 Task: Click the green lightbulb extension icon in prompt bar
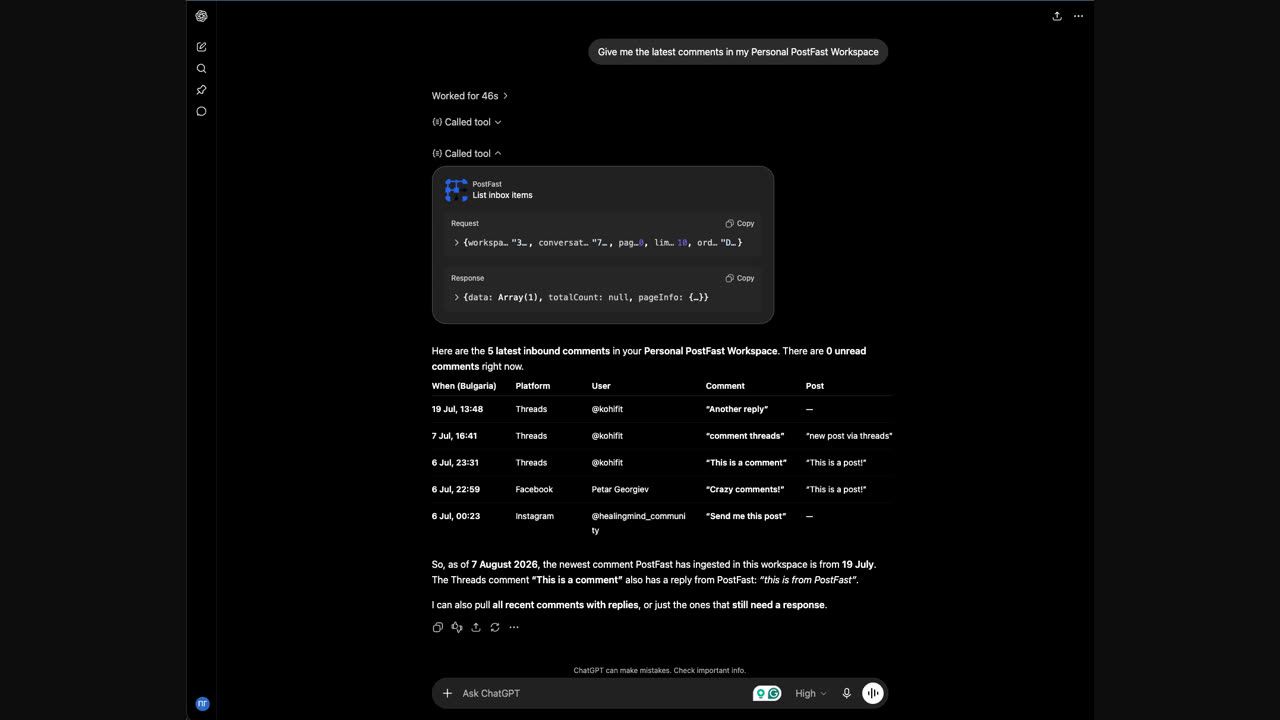pyautogui.click(x=761, y=693)
